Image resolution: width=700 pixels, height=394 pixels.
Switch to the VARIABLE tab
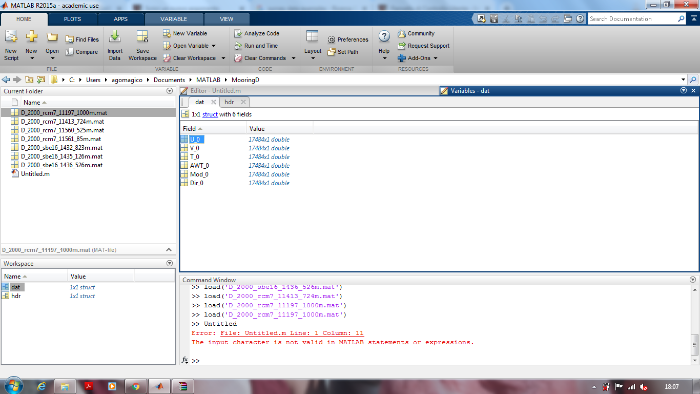174,19
